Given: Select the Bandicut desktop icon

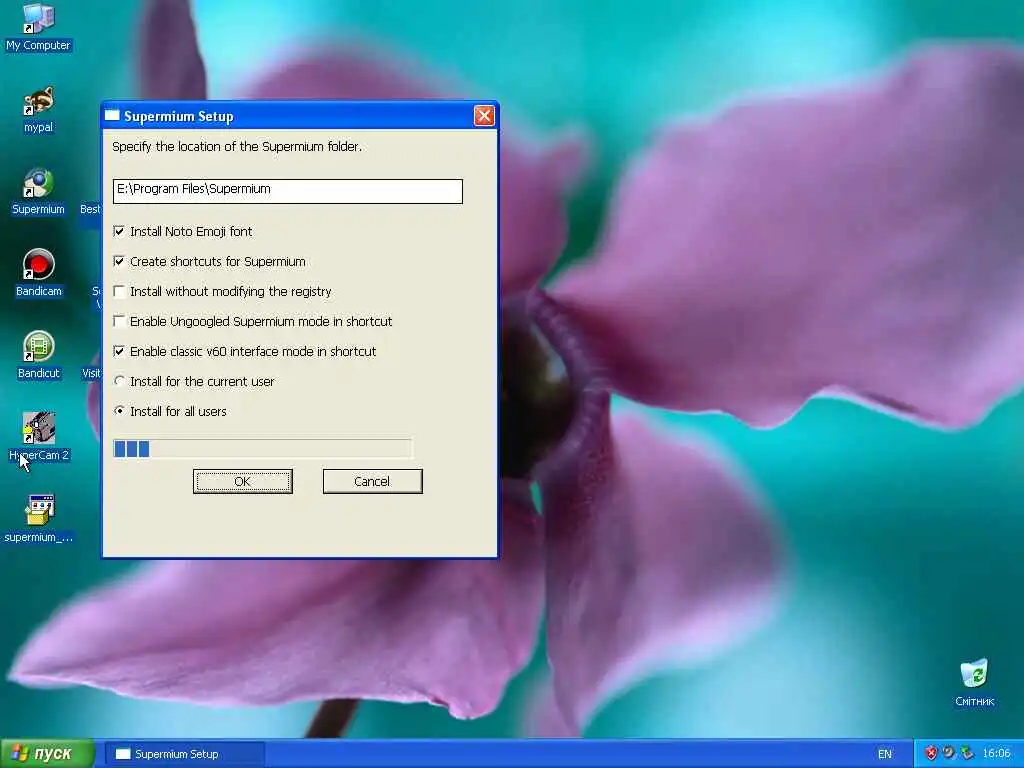Looking at the screenshot, I should 39,356.
